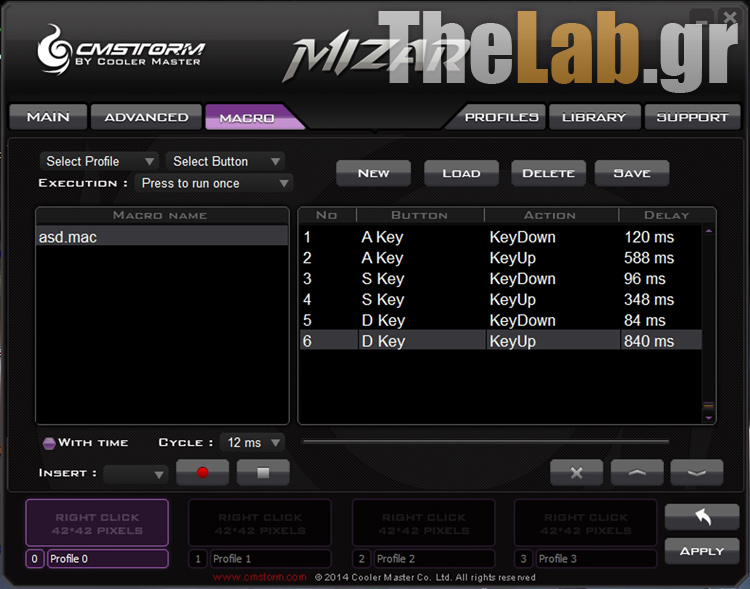The image size is (750, 589).
Task: Expand the Execution mode dropdown
Action: [x=214, y=183]
